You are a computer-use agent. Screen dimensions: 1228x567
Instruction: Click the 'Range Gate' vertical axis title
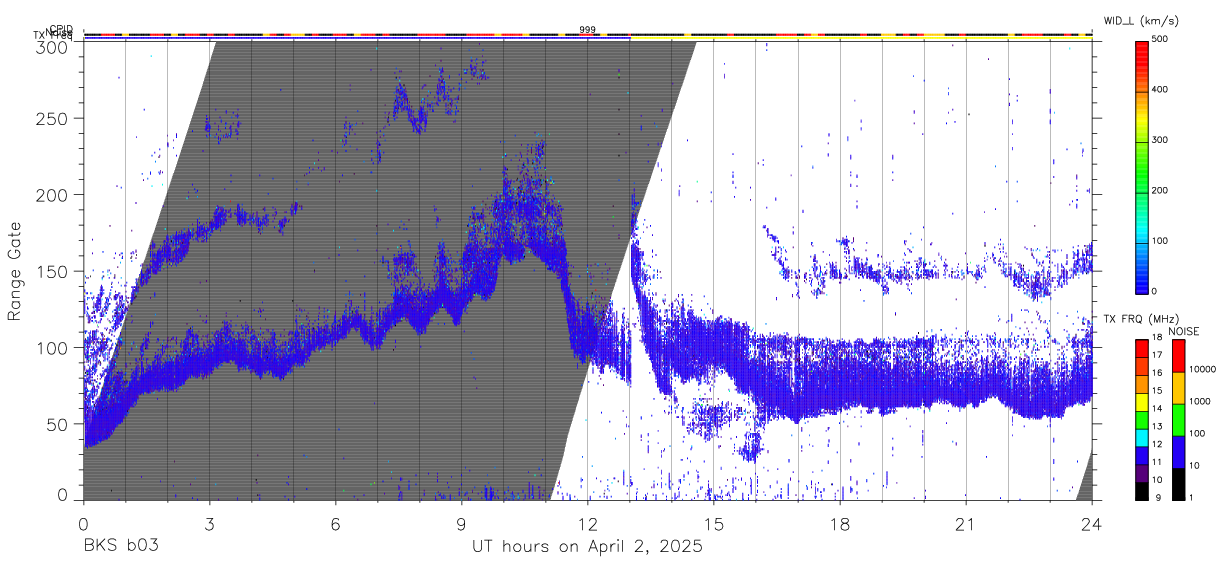coord(15,272)
